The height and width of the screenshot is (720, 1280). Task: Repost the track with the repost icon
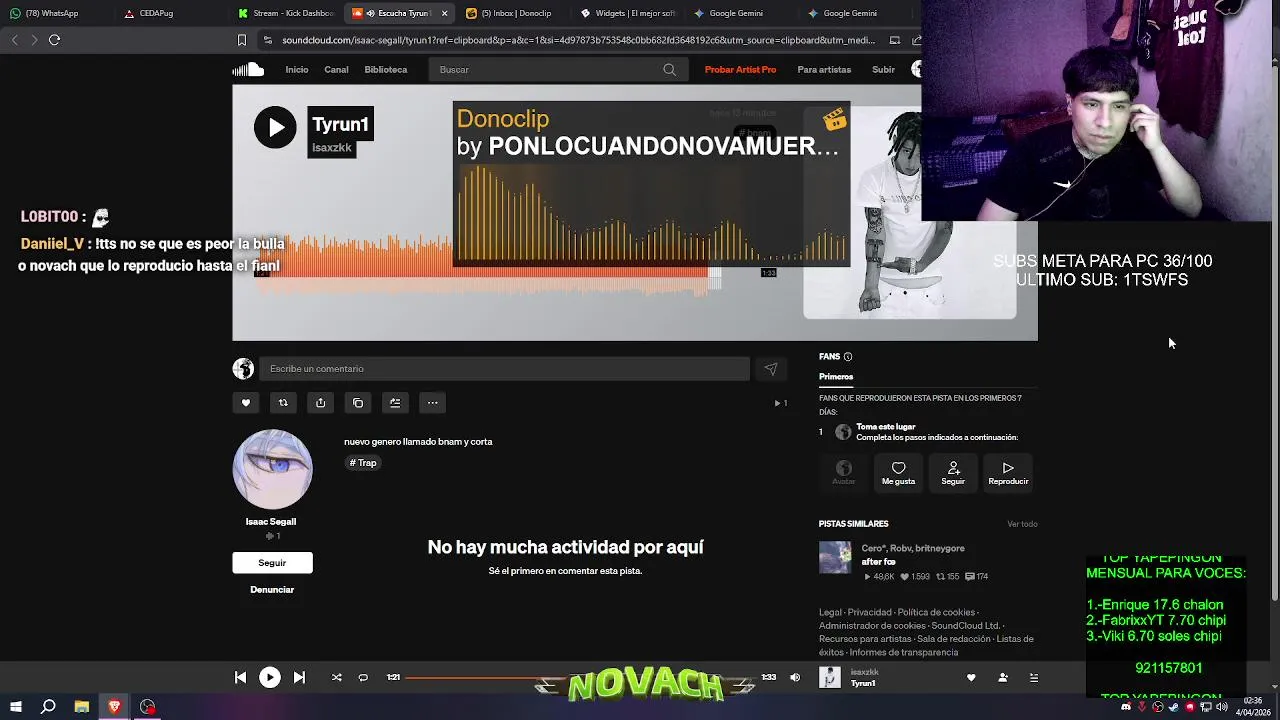[x=283, y=403]
